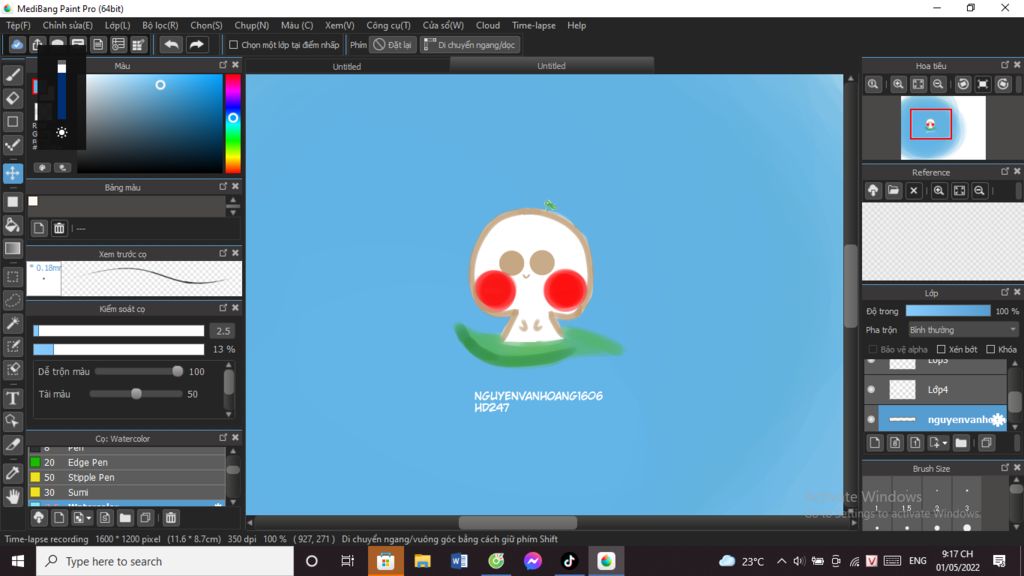Select the Sumi brush
The image size is (1024, 576).
[127, 492]
